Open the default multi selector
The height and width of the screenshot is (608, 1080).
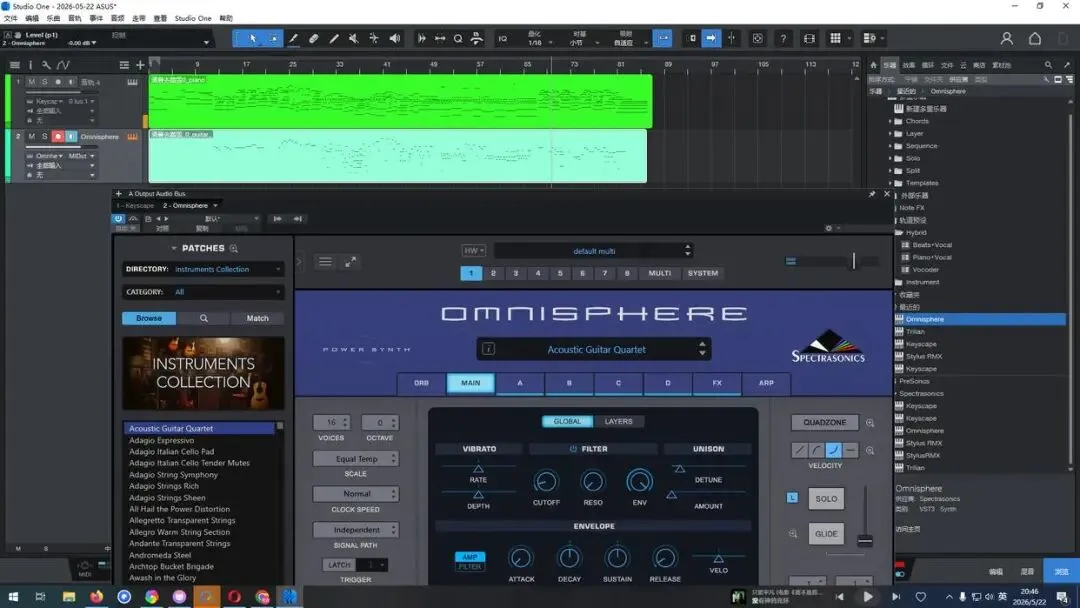[x=594, y=251]
